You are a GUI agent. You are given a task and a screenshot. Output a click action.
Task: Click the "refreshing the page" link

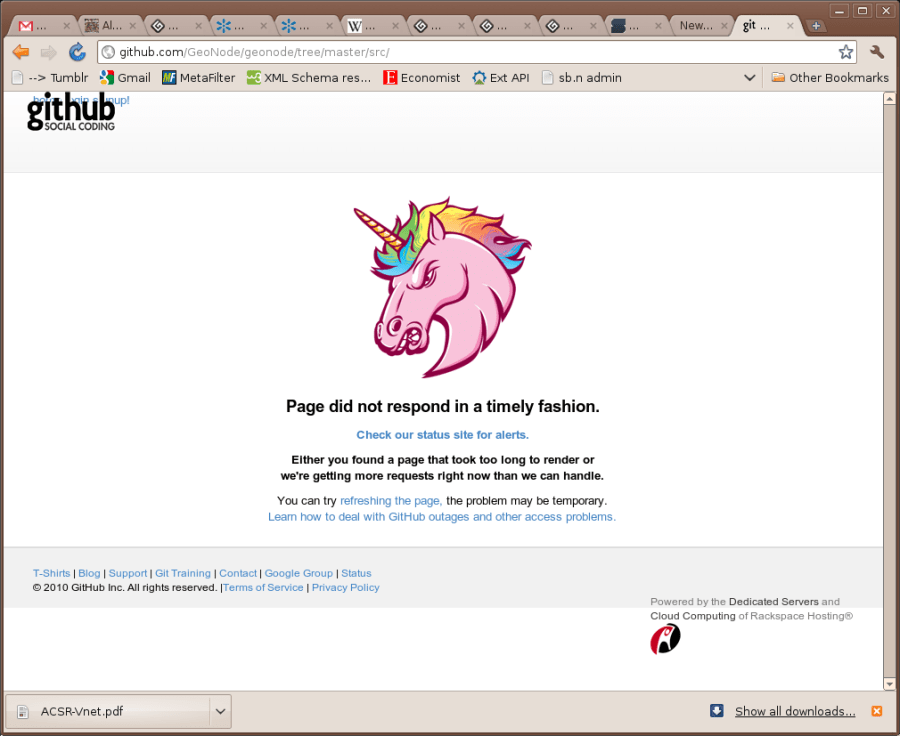390,500
